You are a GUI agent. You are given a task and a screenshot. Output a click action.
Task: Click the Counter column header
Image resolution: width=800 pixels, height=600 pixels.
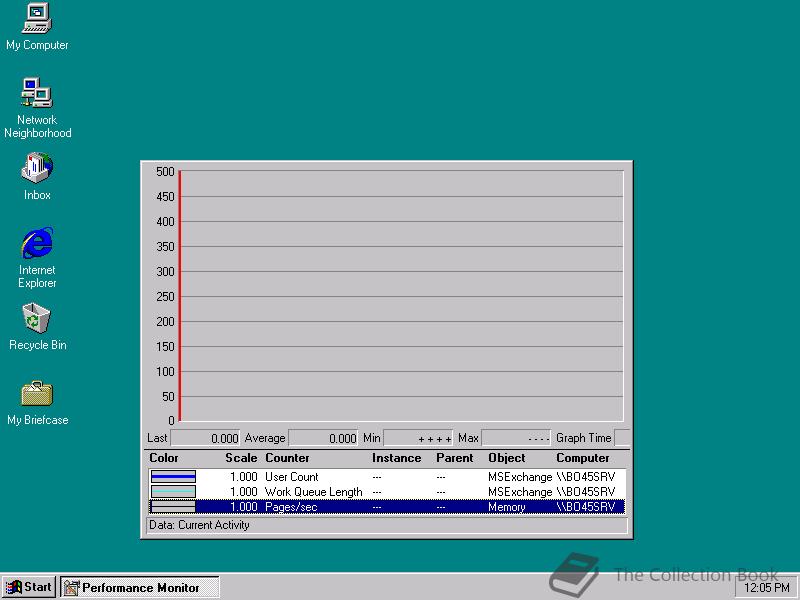(287, 458)
